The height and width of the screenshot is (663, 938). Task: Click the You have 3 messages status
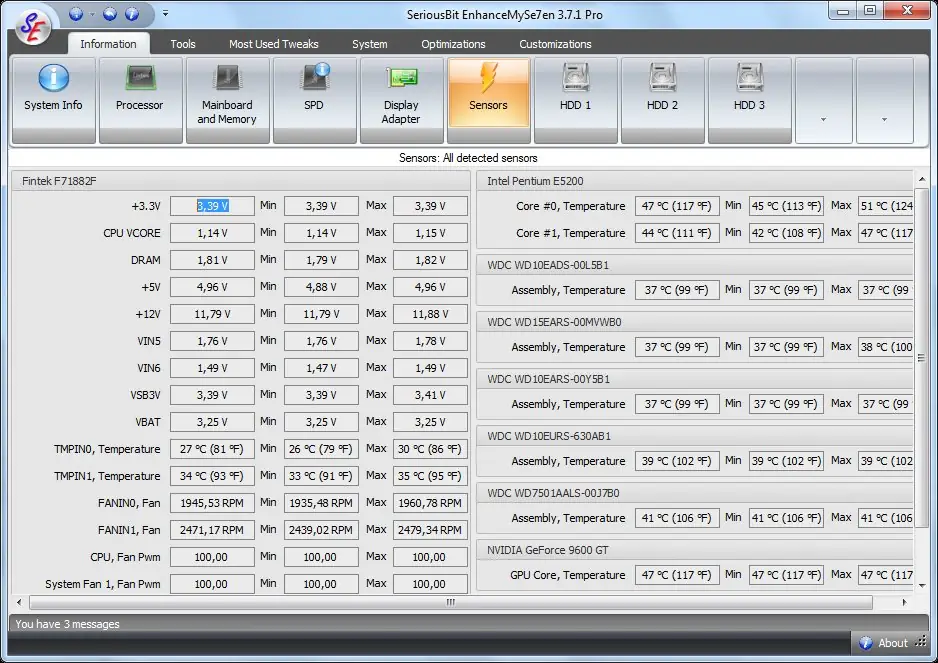[68, 624]
